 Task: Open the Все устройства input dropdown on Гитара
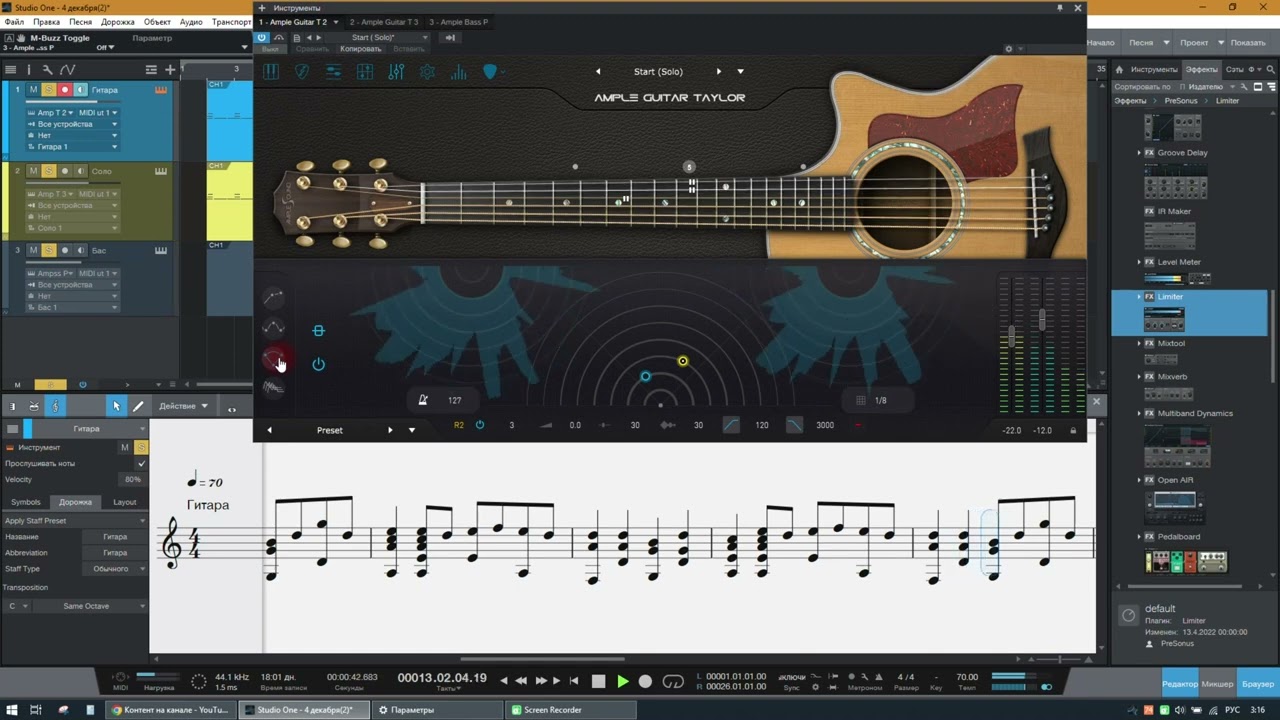(72, 124)
